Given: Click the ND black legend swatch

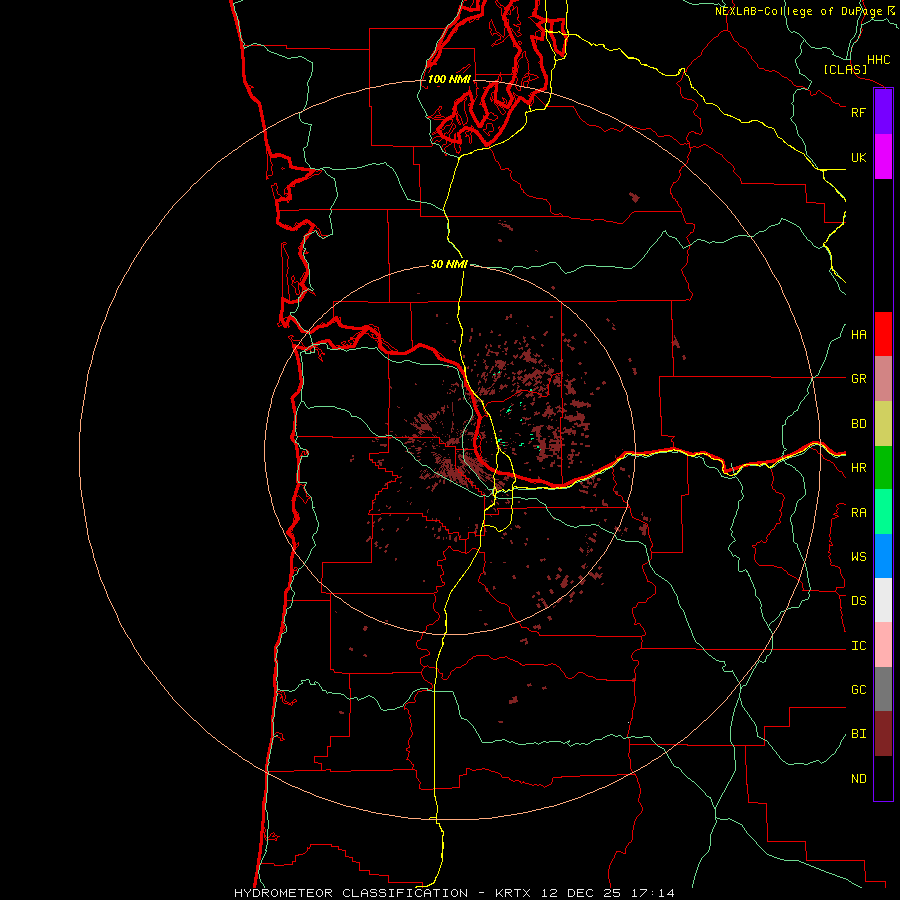Looking at the screenshot, I should tap(883, 778).
